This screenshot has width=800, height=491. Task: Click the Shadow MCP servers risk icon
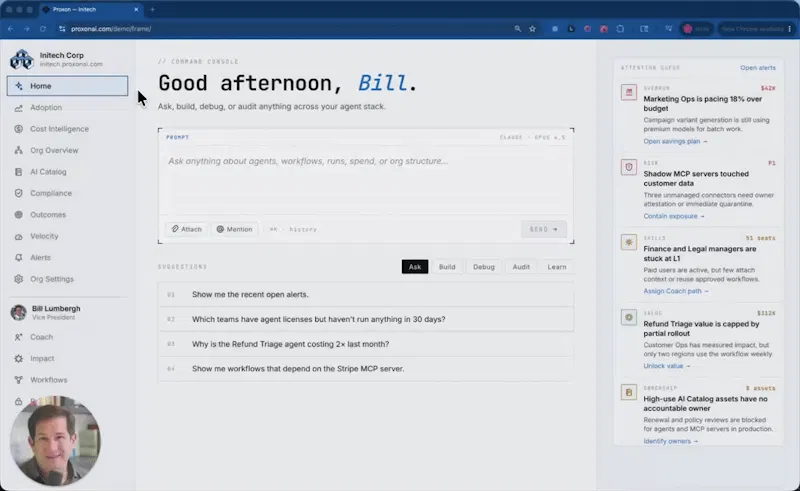(x=629, y=167)
